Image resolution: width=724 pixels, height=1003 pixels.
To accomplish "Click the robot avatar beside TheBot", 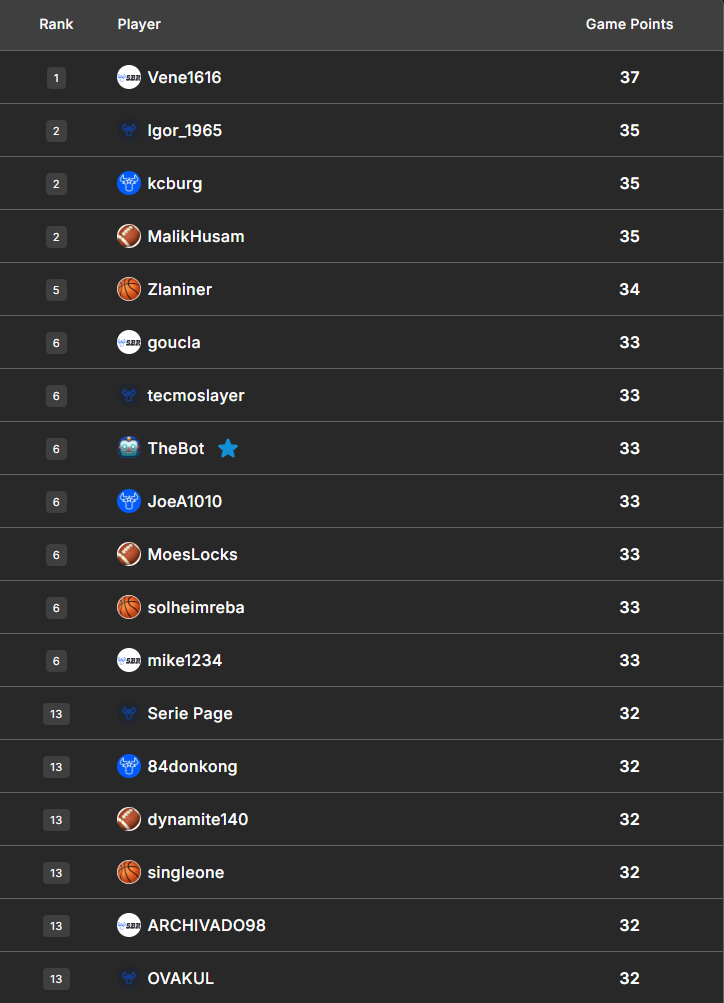I will click(x=129, y=448).
